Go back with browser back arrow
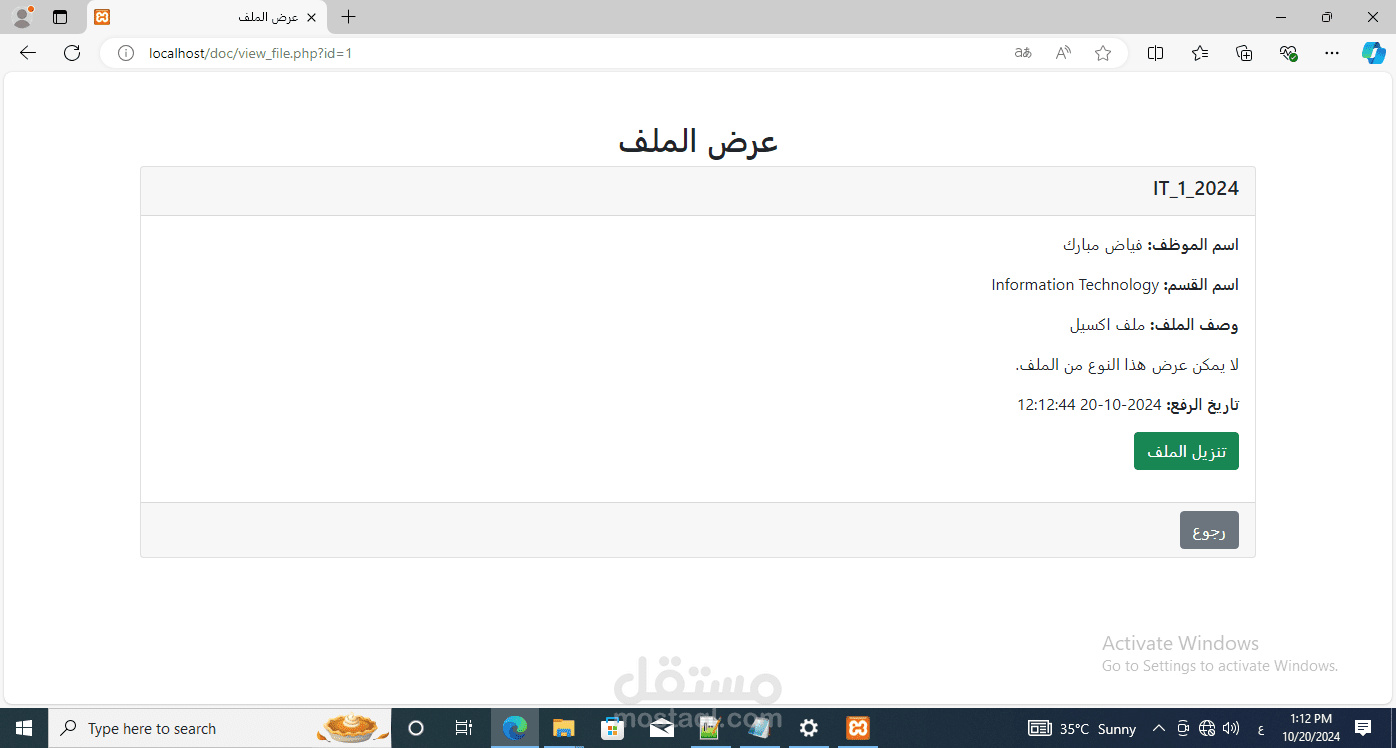The height and width of the screenshot is (748, 1396). click(x=28, y=53)
